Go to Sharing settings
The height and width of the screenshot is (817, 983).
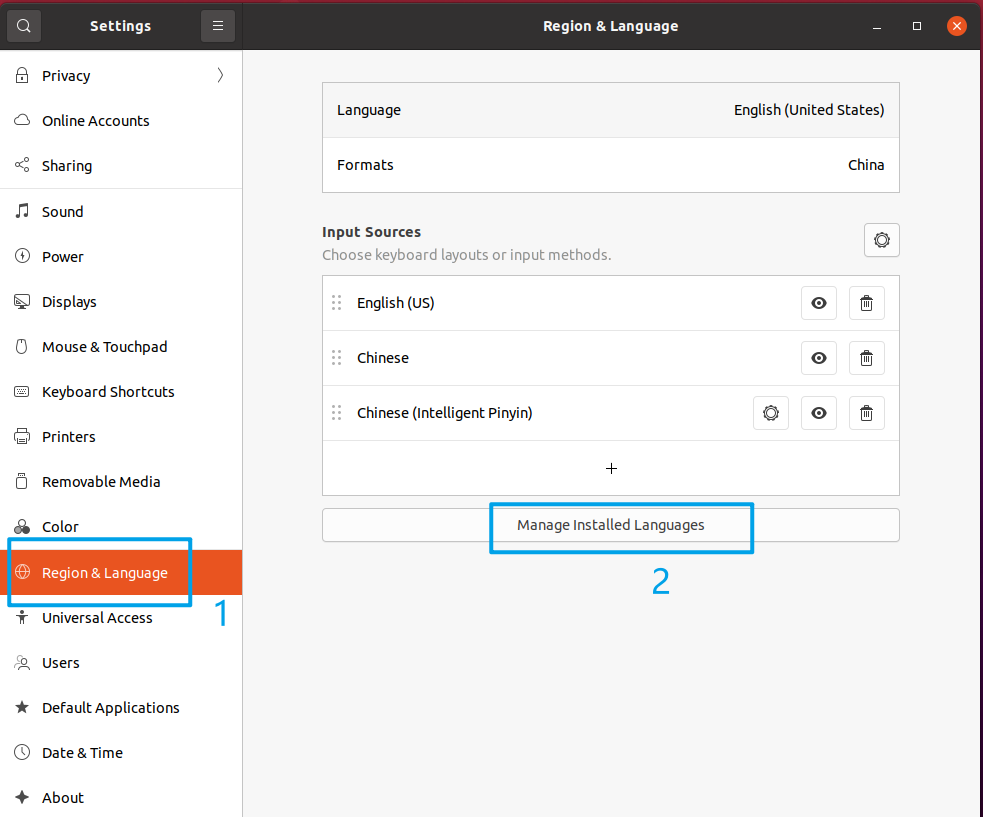pos(121,166)
